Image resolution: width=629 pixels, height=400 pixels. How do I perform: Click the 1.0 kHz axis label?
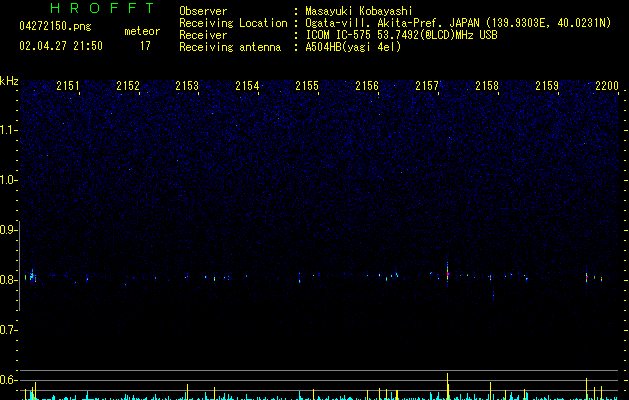[8, 180]
